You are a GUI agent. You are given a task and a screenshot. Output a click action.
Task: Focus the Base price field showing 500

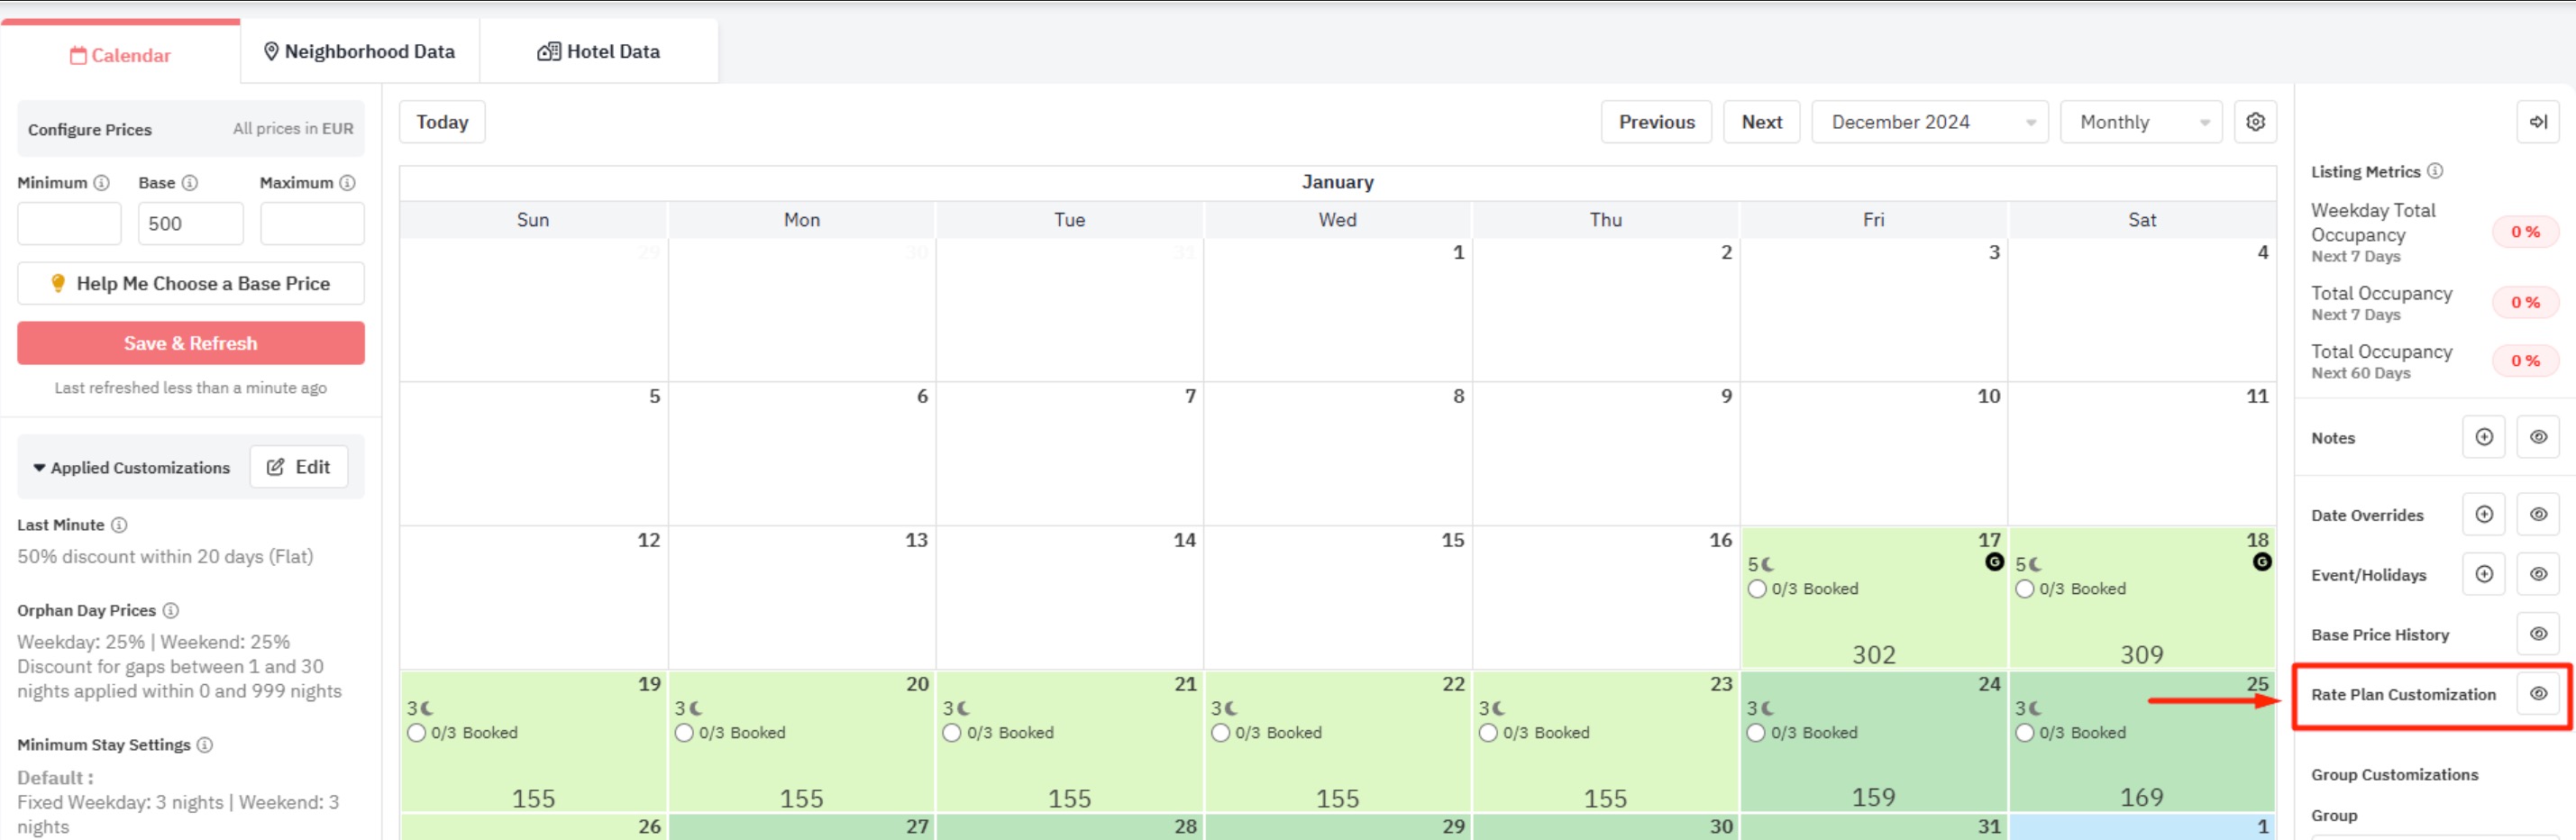click(190, 223)
